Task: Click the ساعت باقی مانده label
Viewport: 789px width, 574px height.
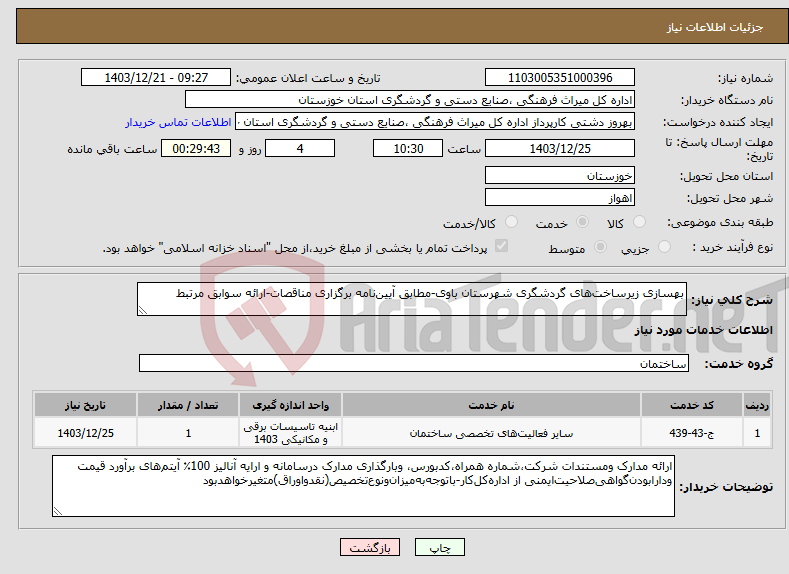Action: [112, 149]
